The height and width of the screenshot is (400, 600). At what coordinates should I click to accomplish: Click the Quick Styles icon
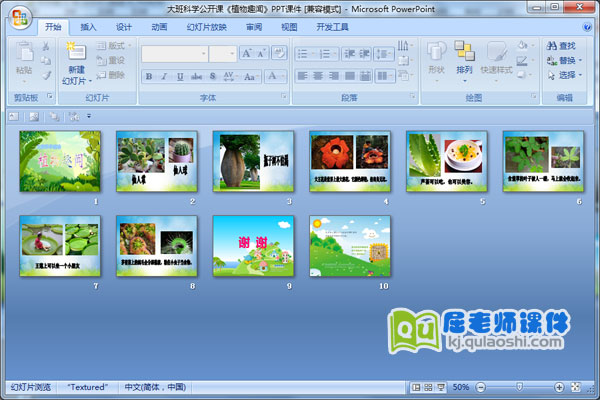497,52
